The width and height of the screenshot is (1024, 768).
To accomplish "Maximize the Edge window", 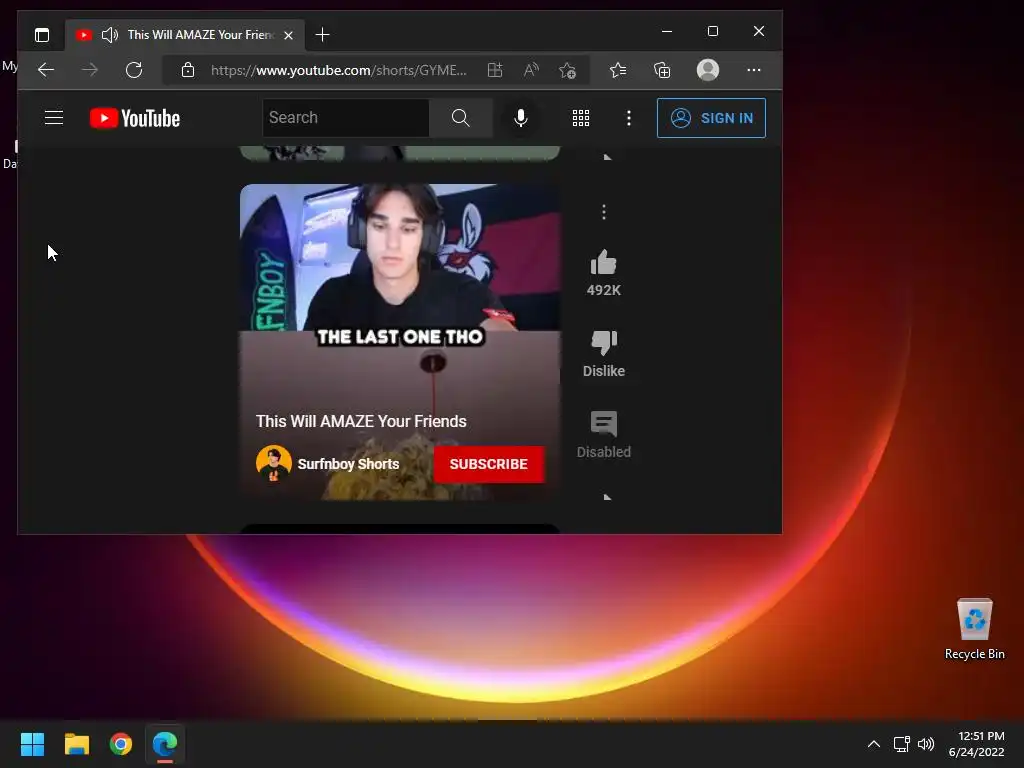I will coord(713,31).
